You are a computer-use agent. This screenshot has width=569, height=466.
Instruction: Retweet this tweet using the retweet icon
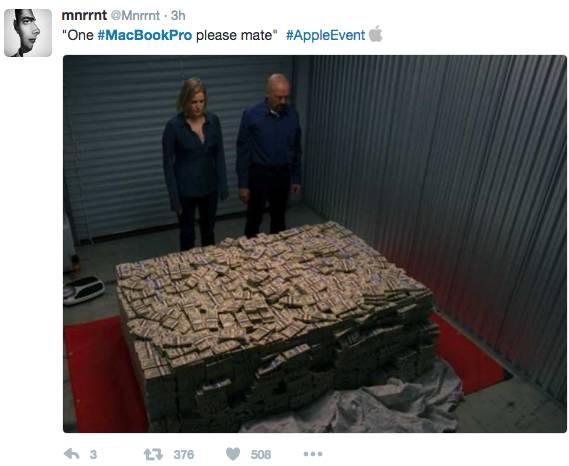click(153, 454)
